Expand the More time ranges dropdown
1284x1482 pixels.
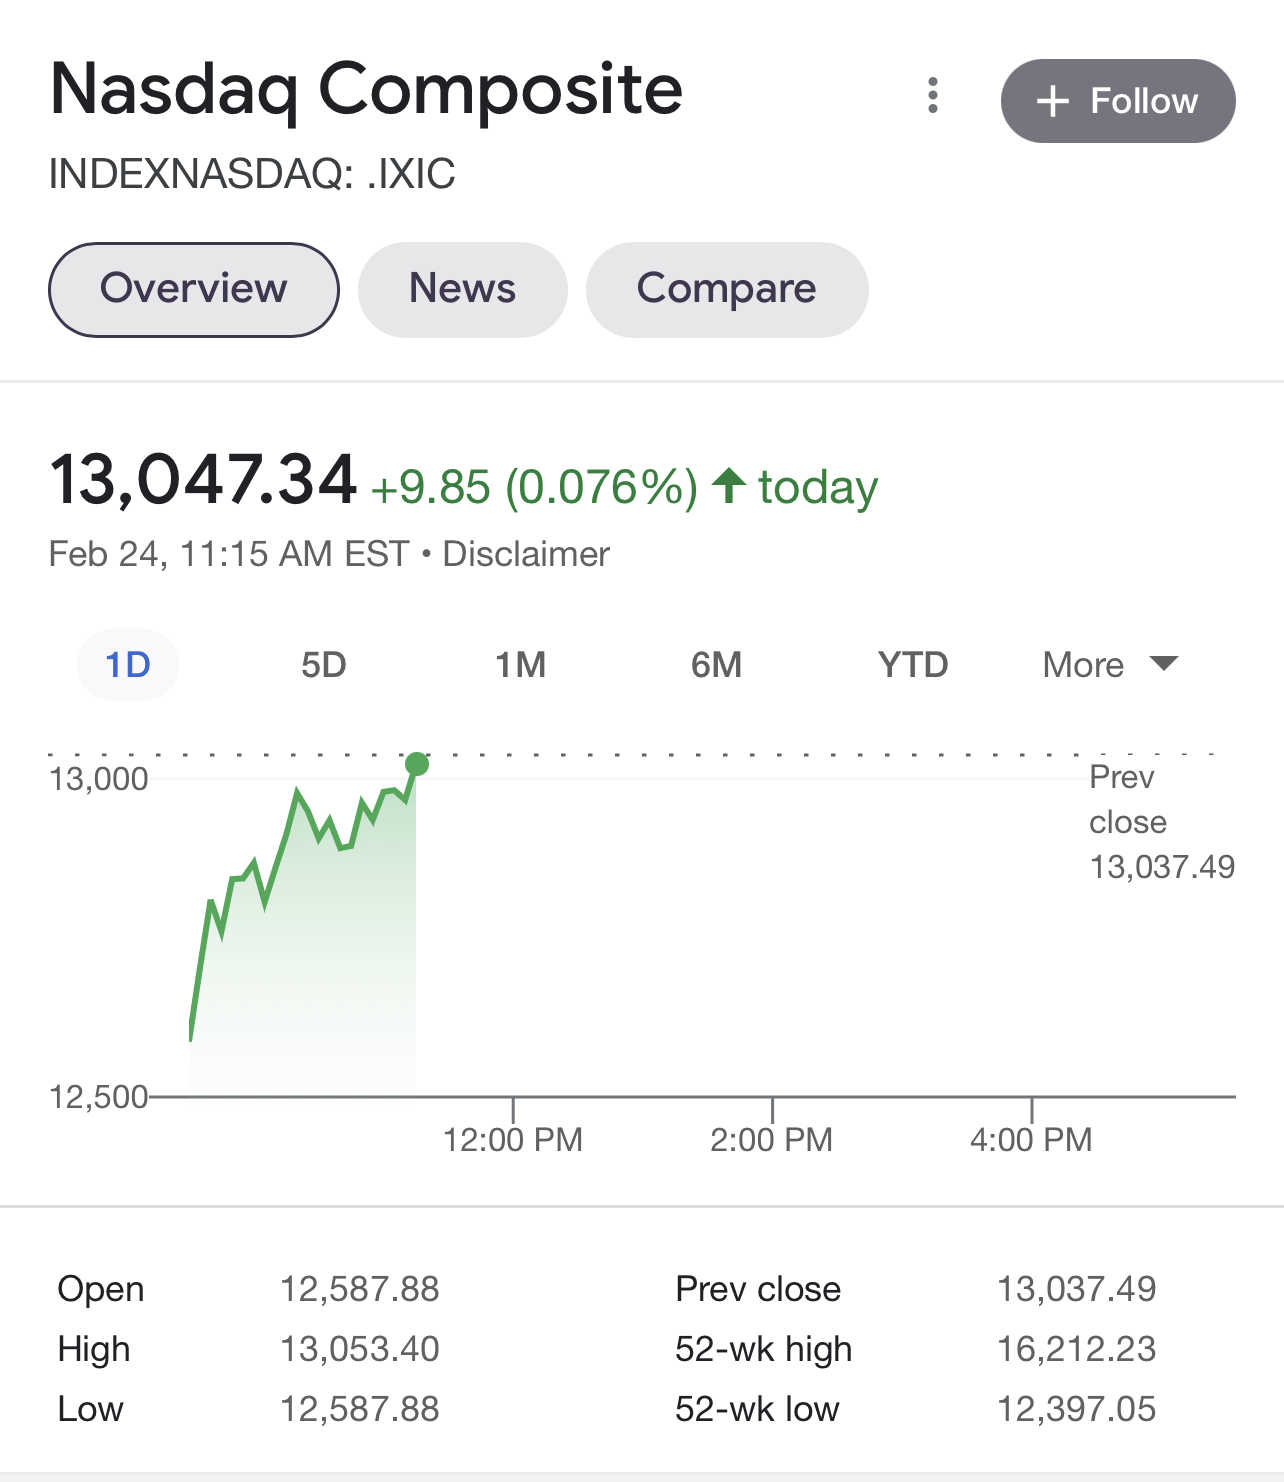1110,665
